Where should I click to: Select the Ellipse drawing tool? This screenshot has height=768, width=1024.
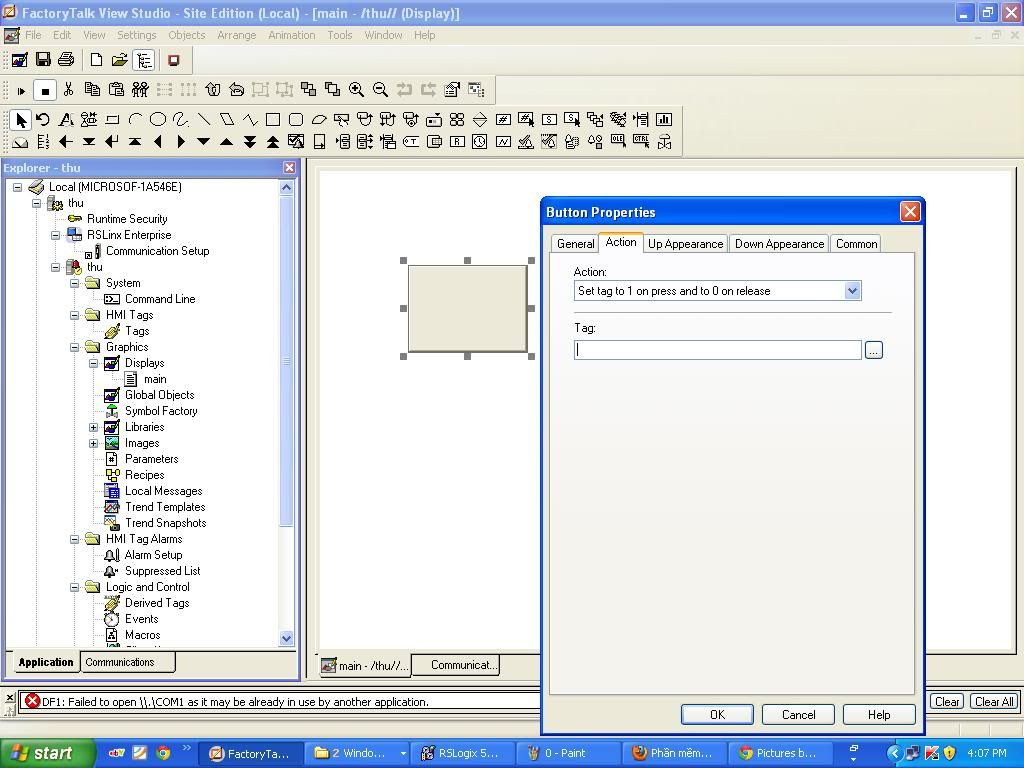pyautogui.click(x=158, y=120)
